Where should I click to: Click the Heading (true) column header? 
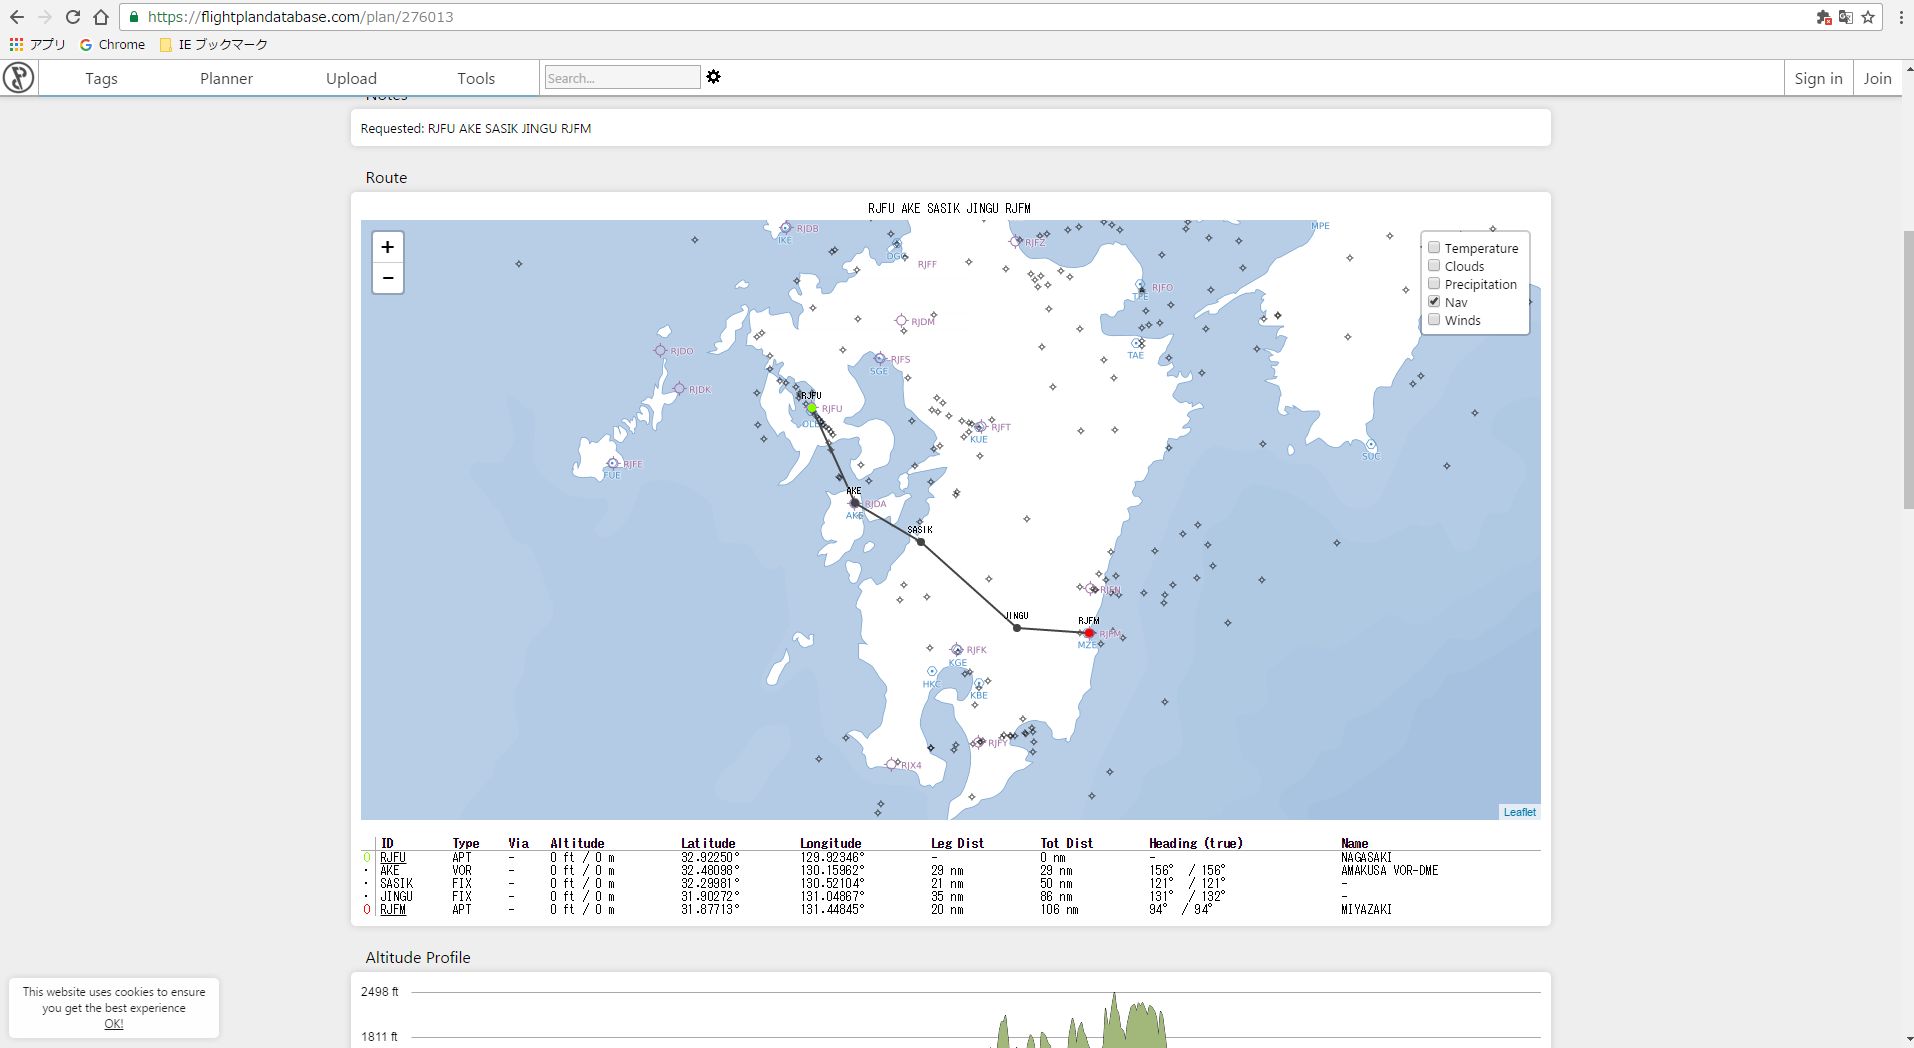(1196, 843)
